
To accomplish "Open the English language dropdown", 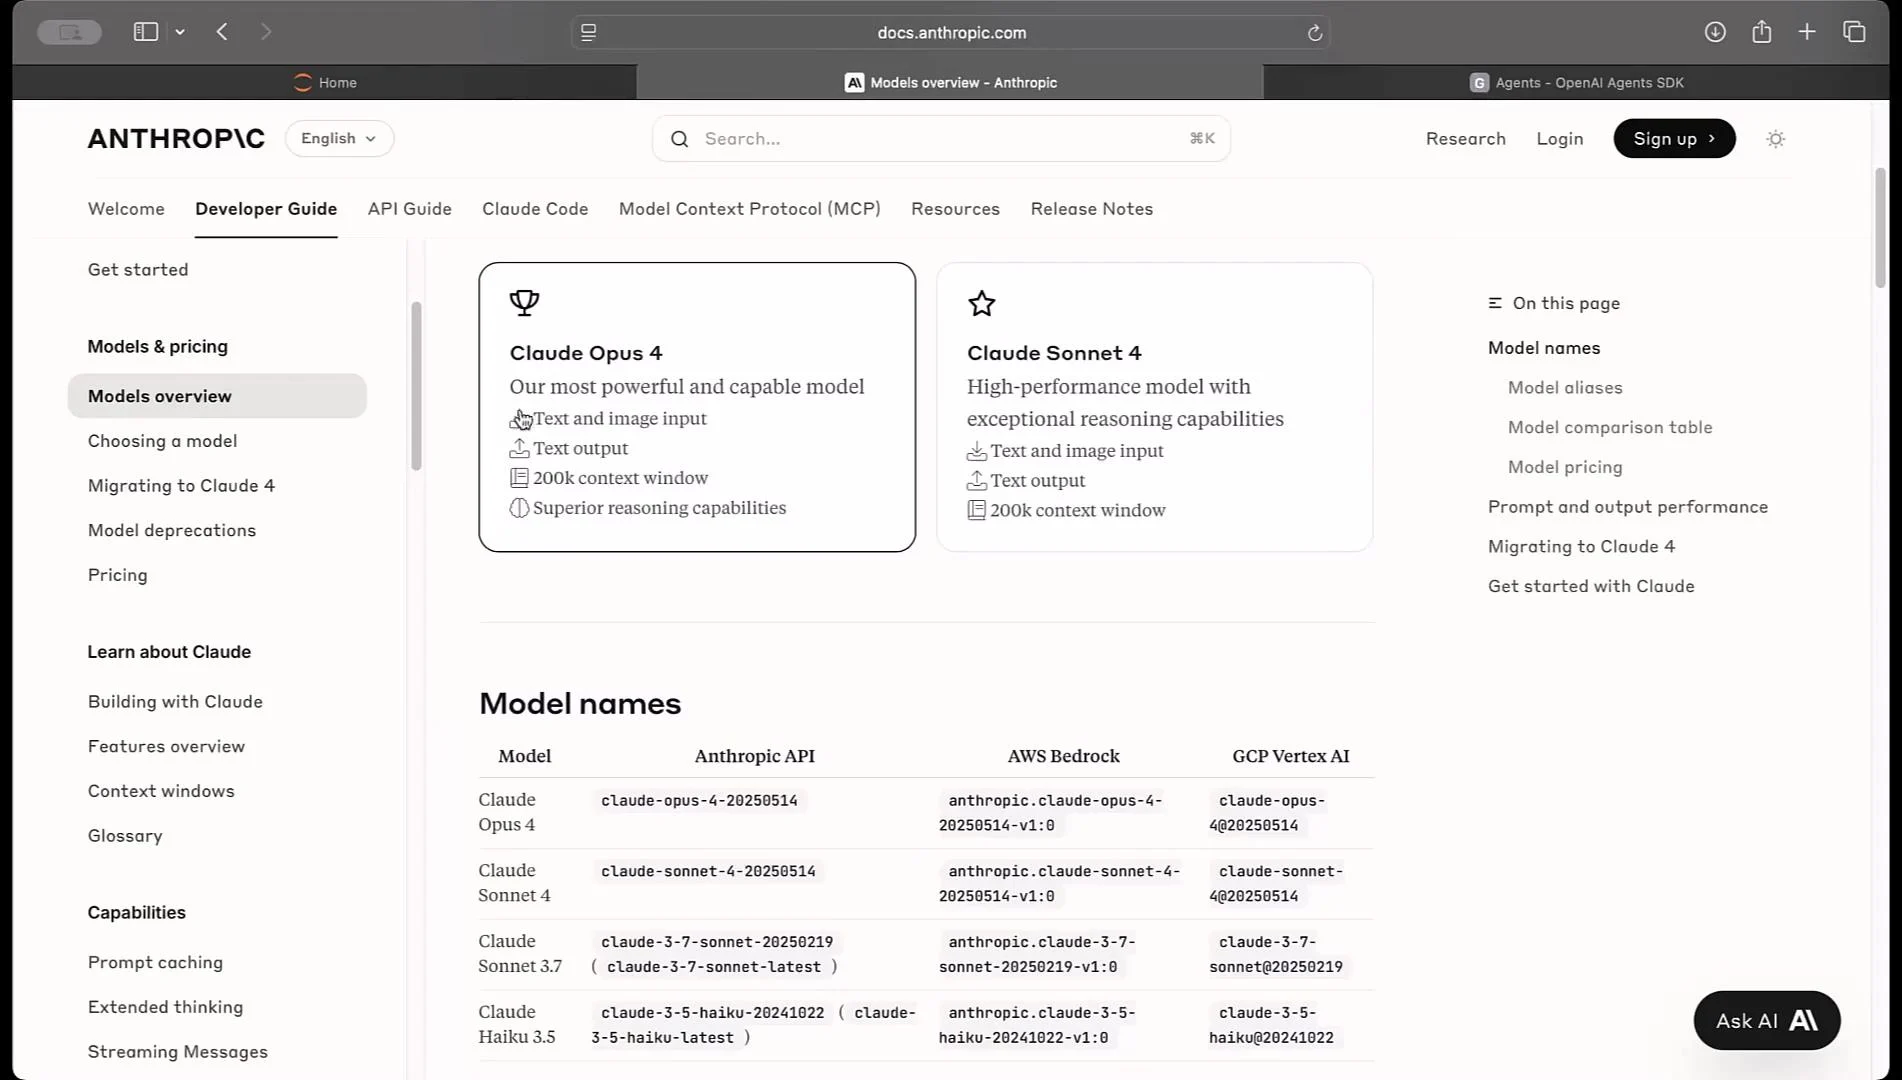I will tap(339, 139).
